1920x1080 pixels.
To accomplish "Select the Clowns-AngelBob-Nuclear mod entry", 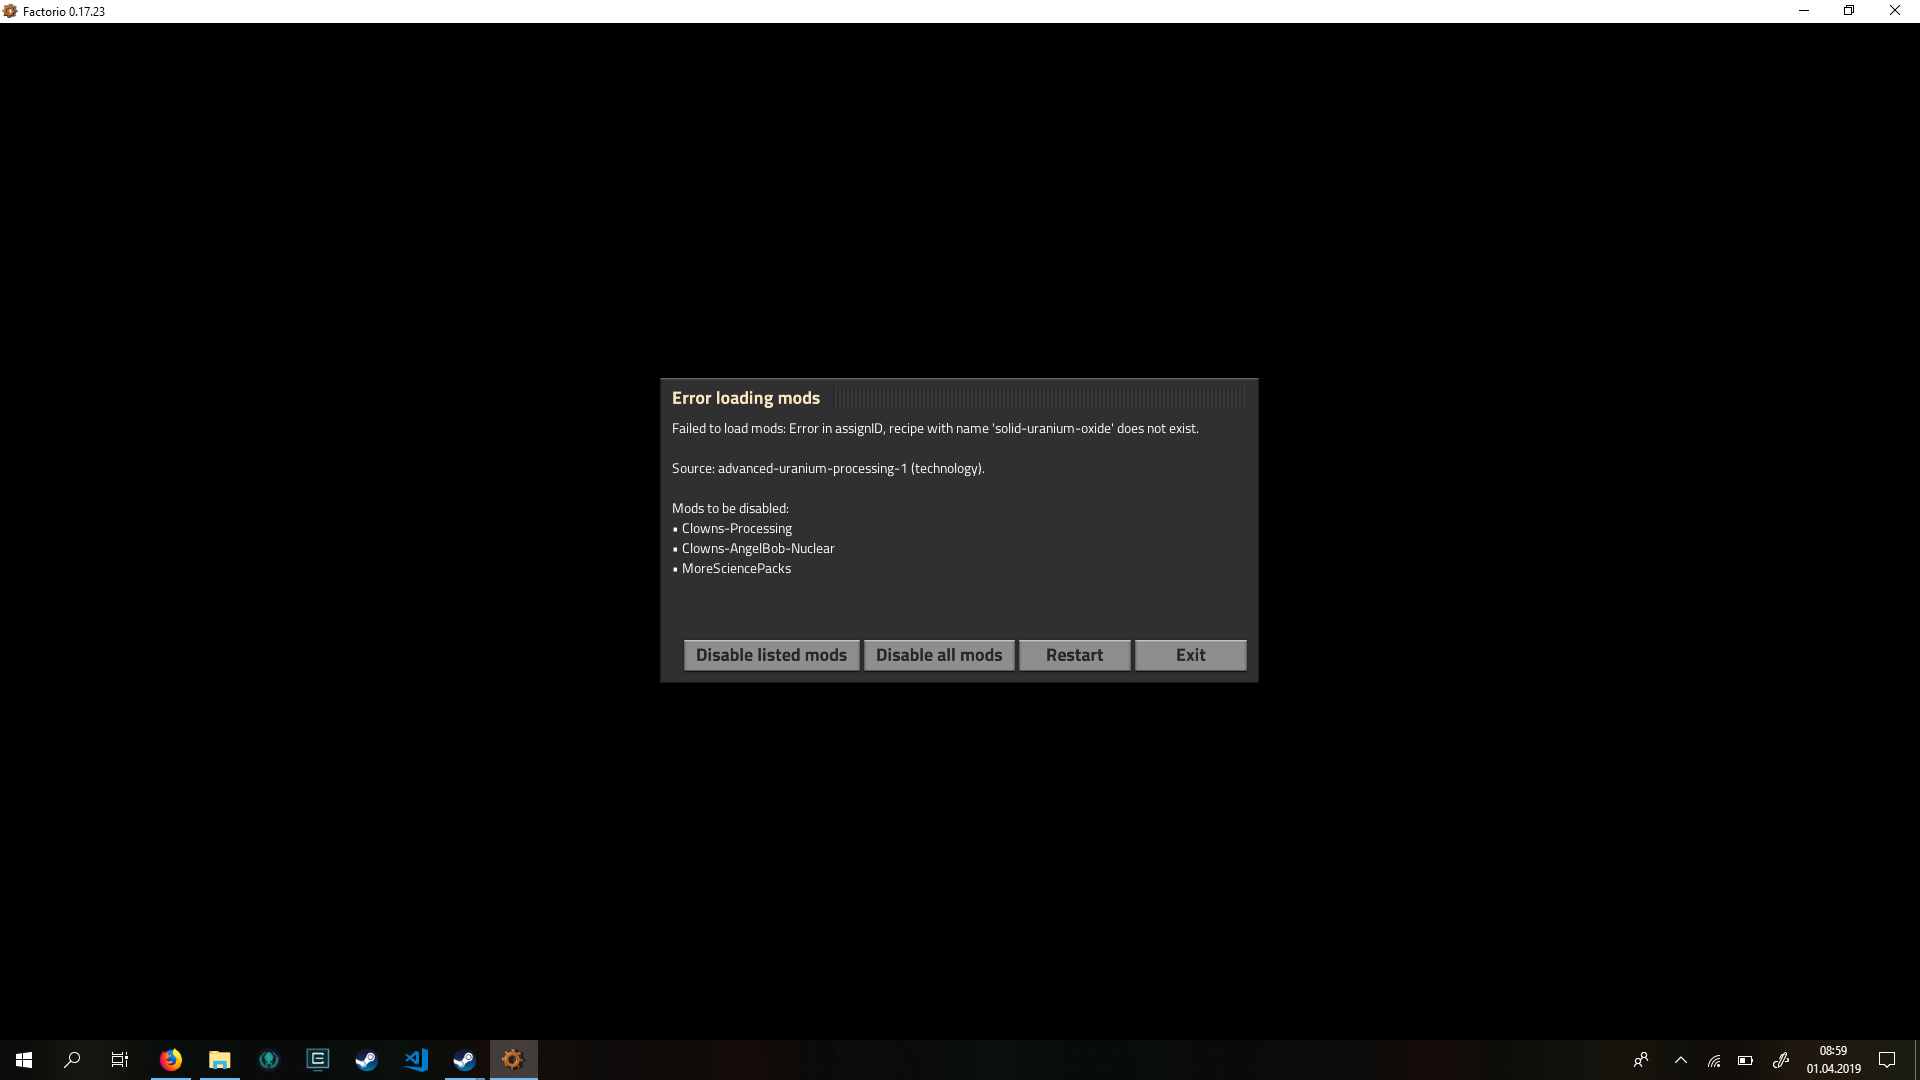I will 758,548.
